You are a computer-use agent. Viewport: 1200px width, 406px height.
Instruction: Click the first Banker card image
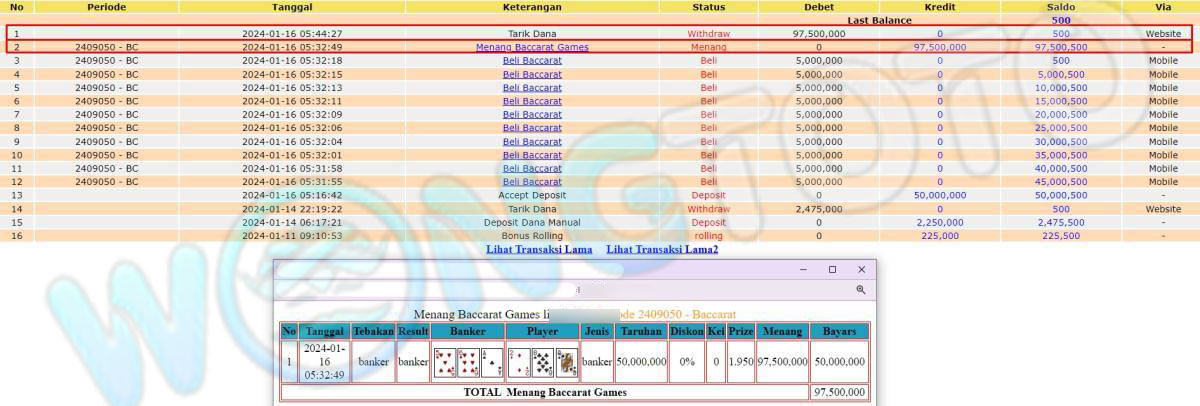(x=443, y=362)
